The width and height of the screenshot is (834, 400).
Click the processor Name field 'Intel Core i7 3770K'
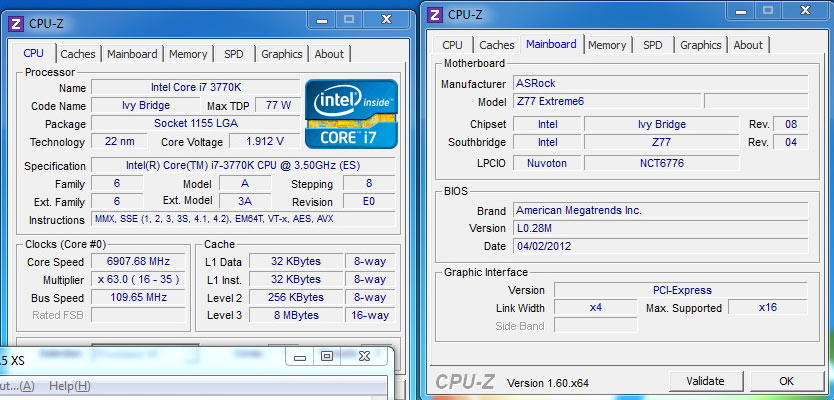click(x=196, y=87)
